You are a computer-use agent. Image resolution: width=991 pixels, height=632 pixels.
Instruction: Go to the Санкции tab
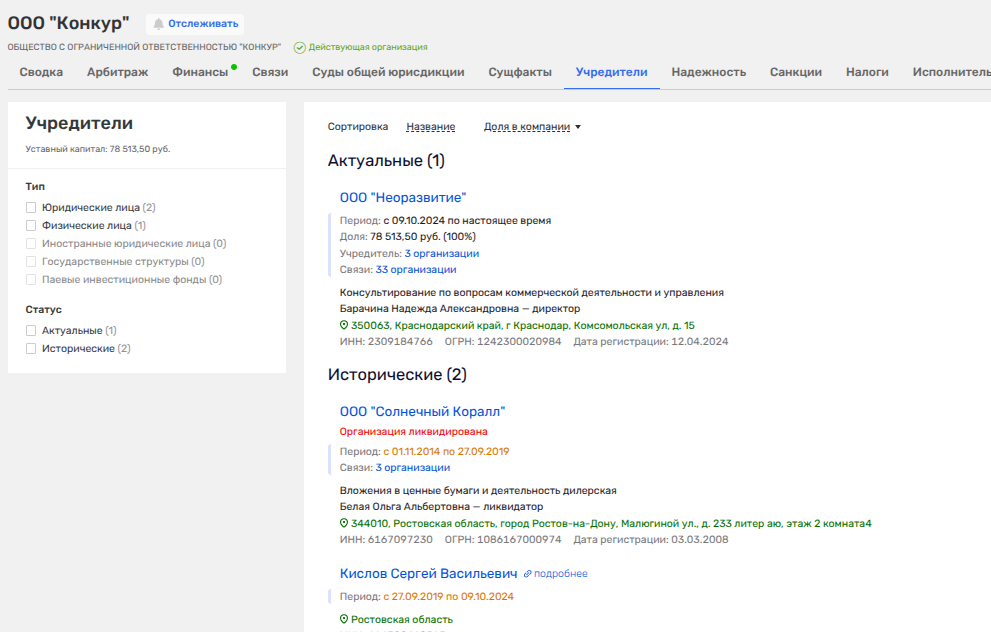click(795, 72)
